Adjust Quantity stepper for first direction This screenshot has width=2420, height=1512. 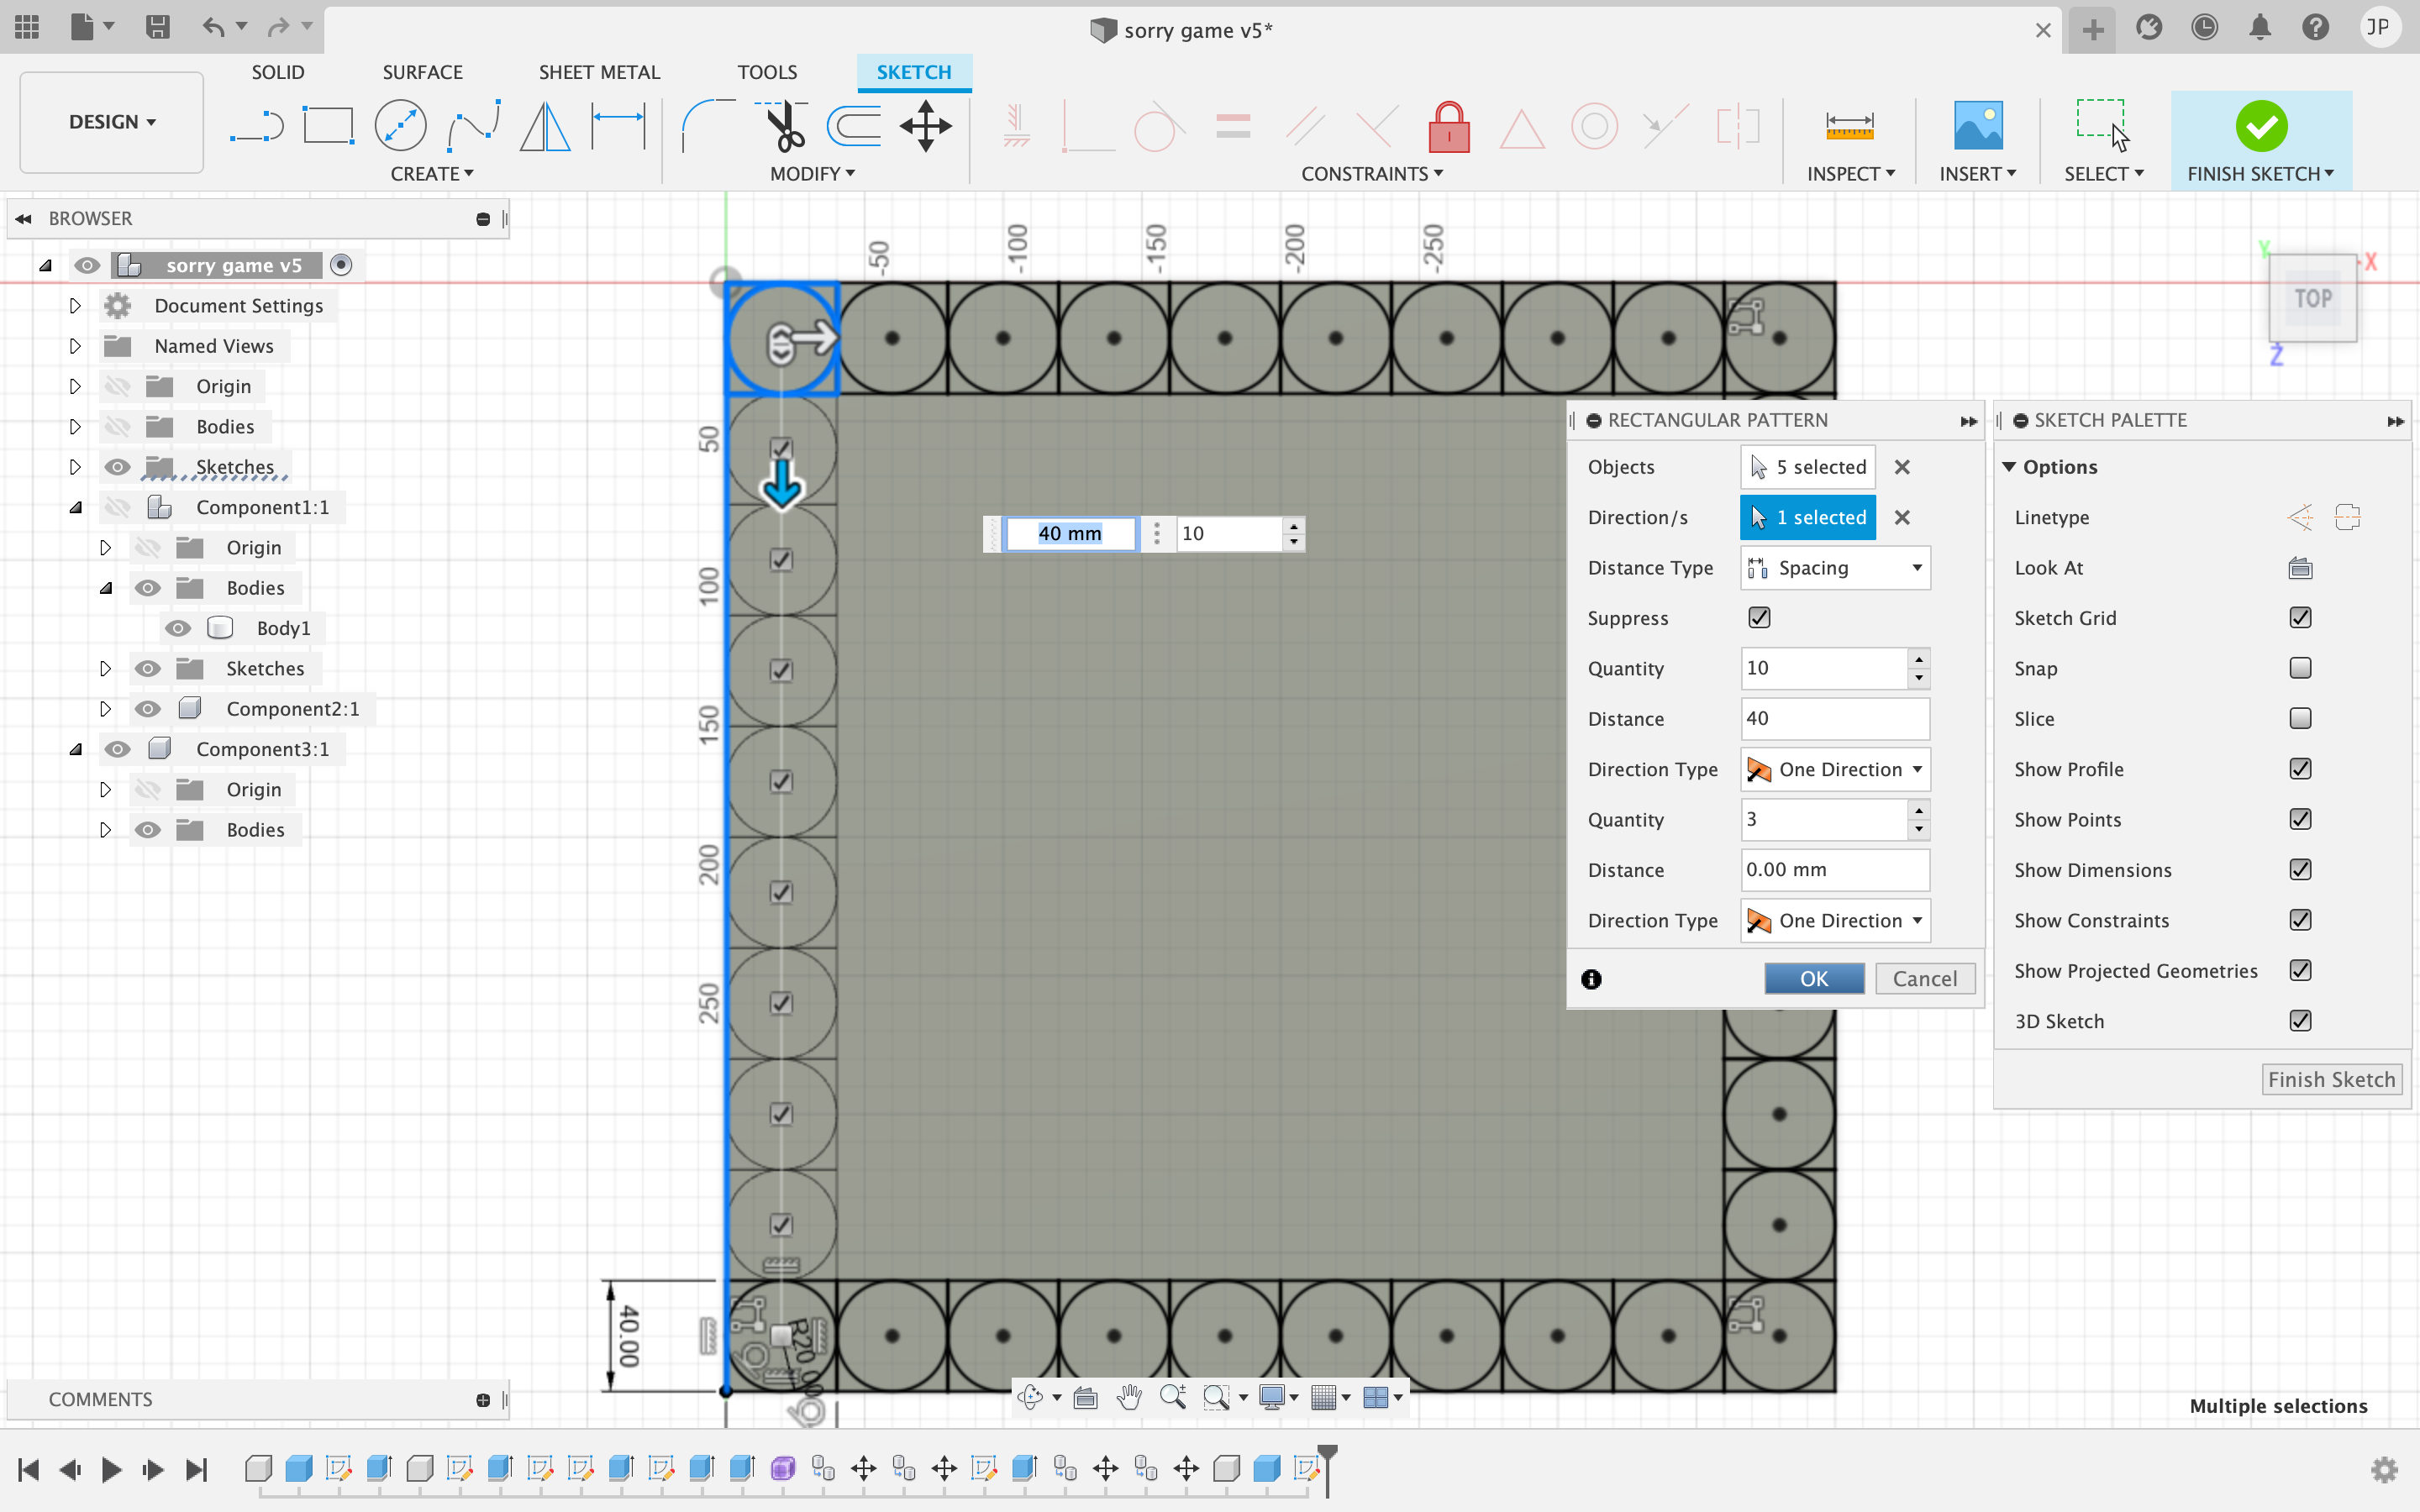click(x=1918, y=667)
